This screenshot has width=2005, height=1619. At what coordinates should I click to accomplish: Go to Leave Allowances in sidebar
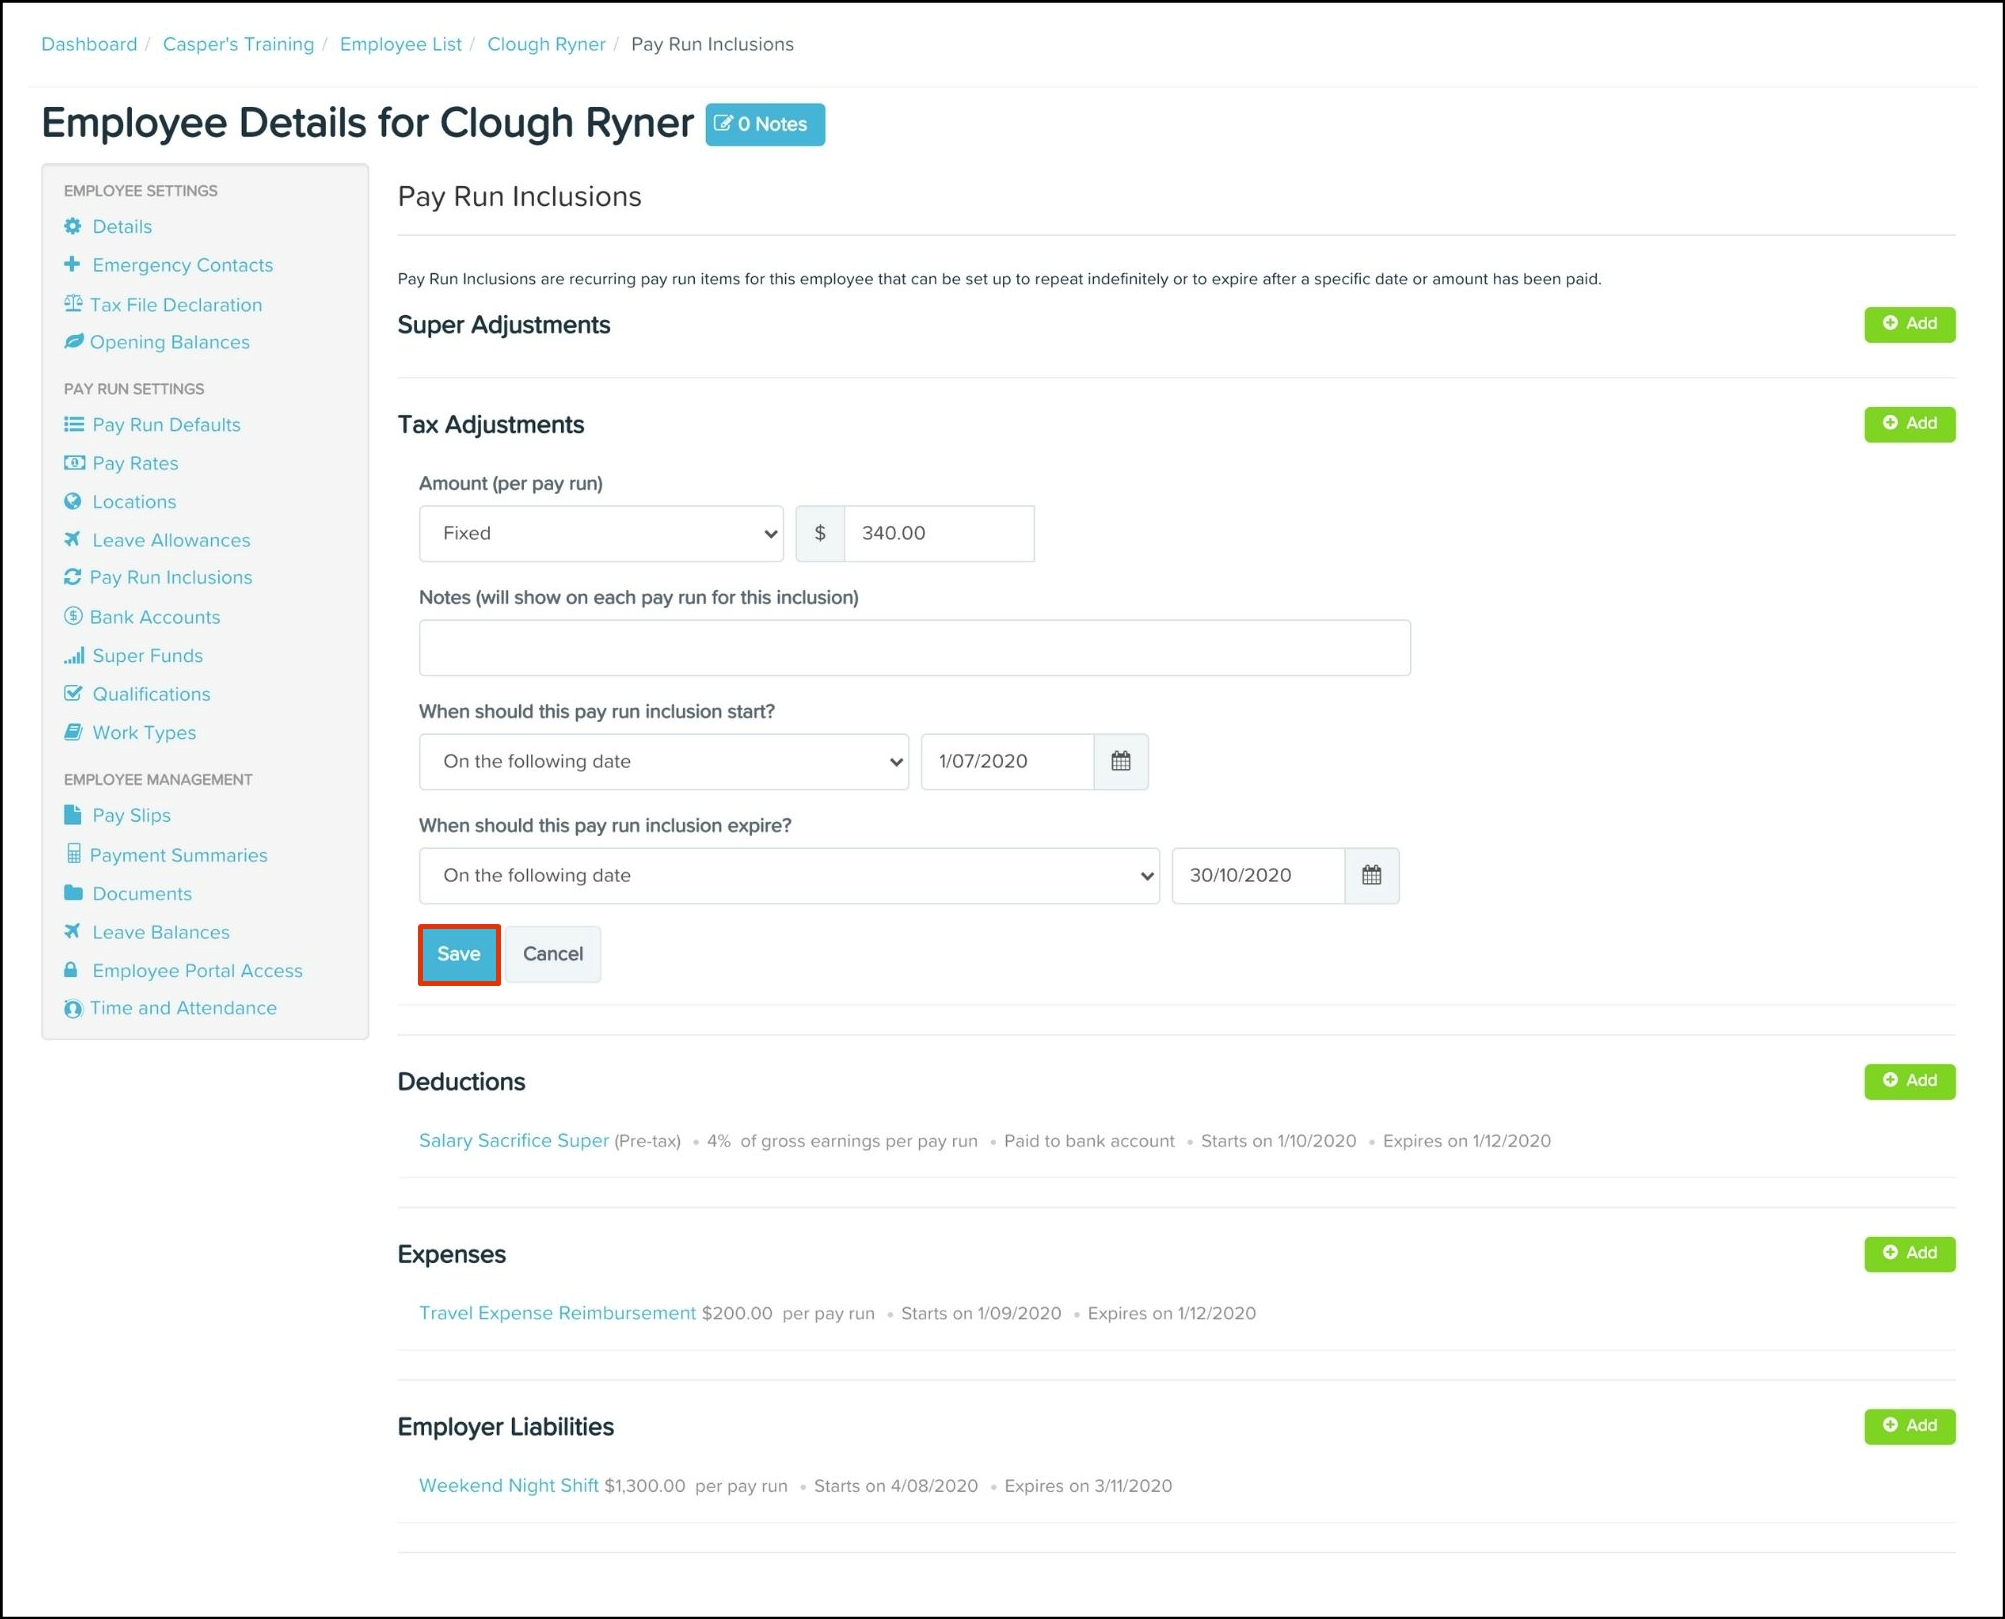(x=171, y=541)
